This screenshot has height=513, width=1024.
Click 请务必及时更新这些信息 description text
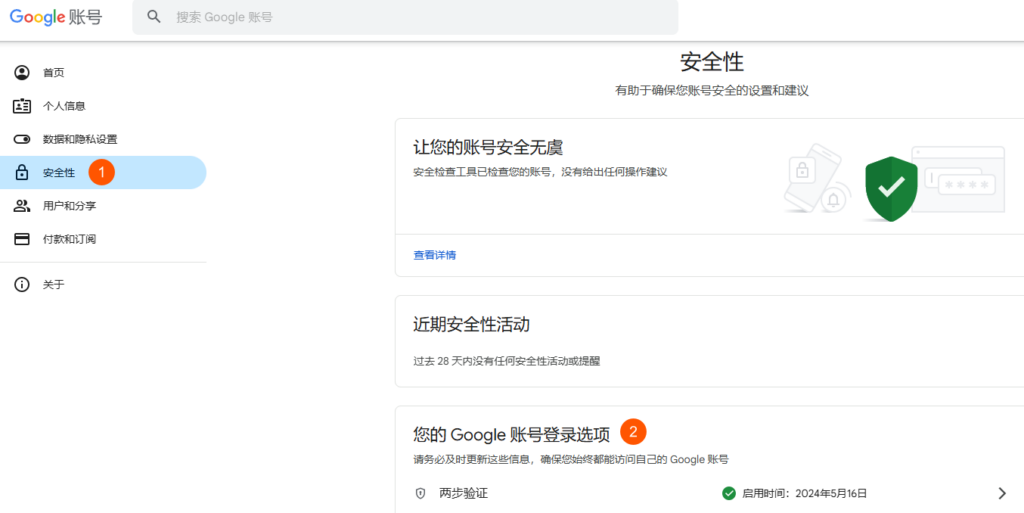coord(571,459)
